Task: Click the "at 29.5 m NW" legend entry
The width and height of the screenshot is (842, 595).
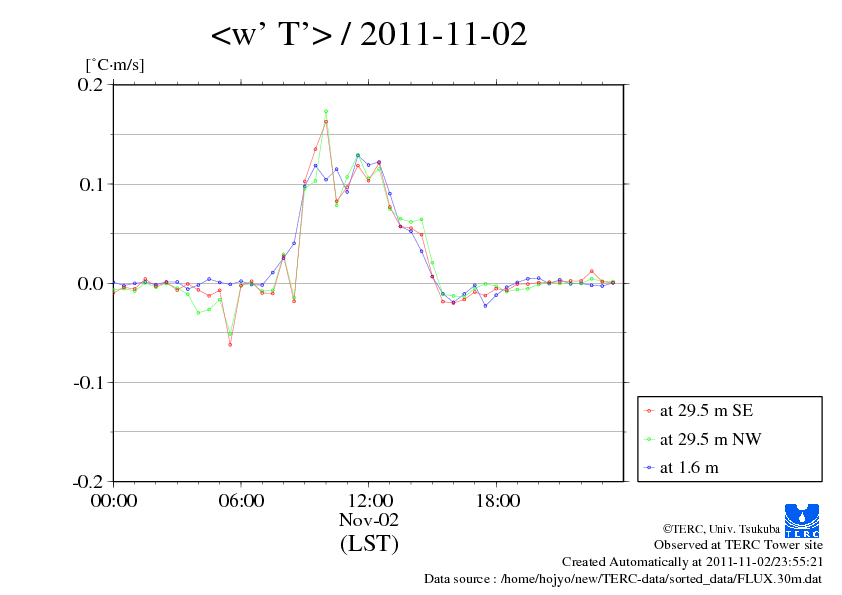Action: tap(710, 439)
